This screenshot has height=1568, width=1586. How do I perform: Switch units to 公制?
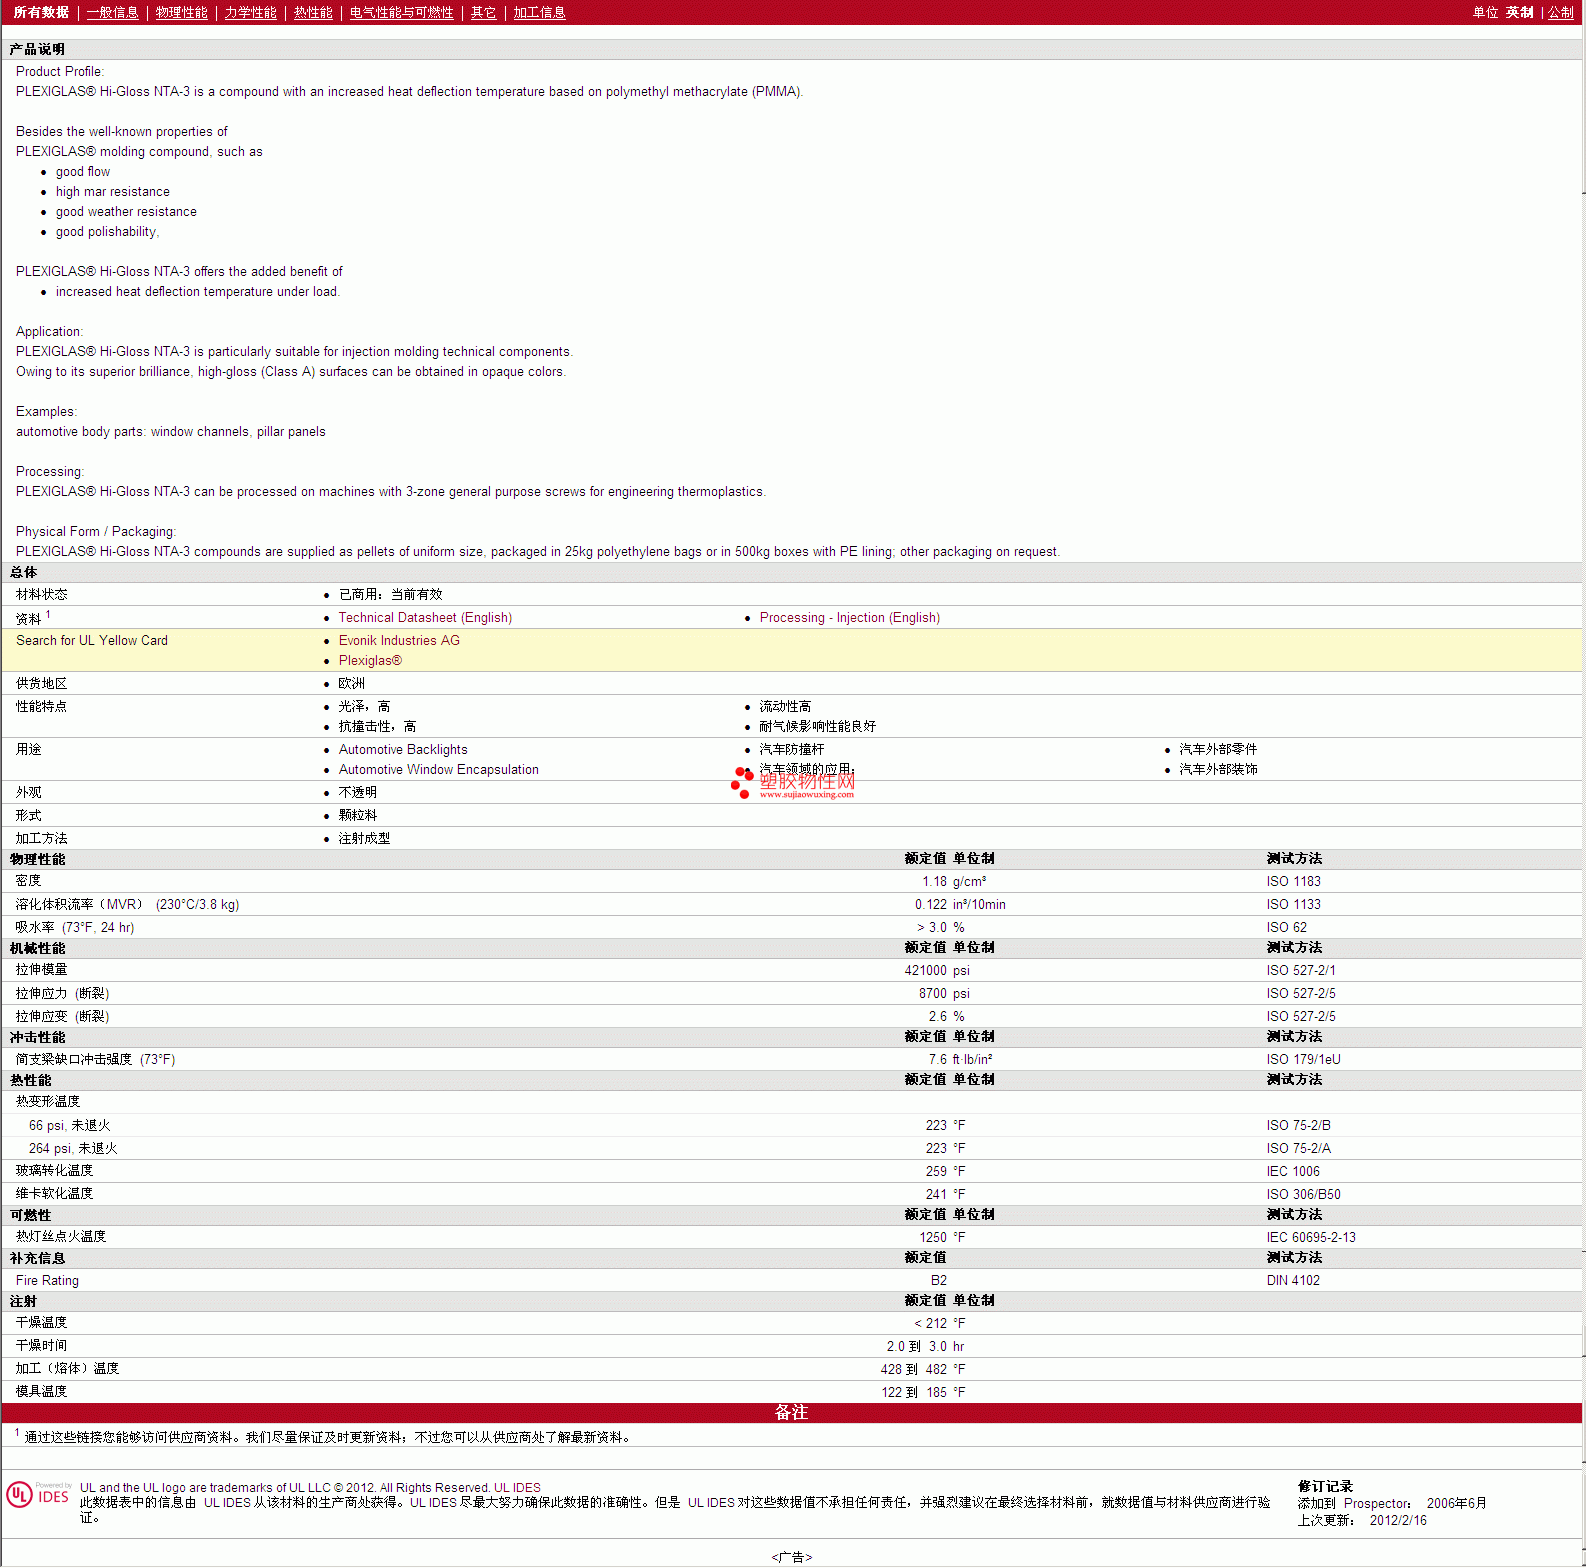[1560, 12]
